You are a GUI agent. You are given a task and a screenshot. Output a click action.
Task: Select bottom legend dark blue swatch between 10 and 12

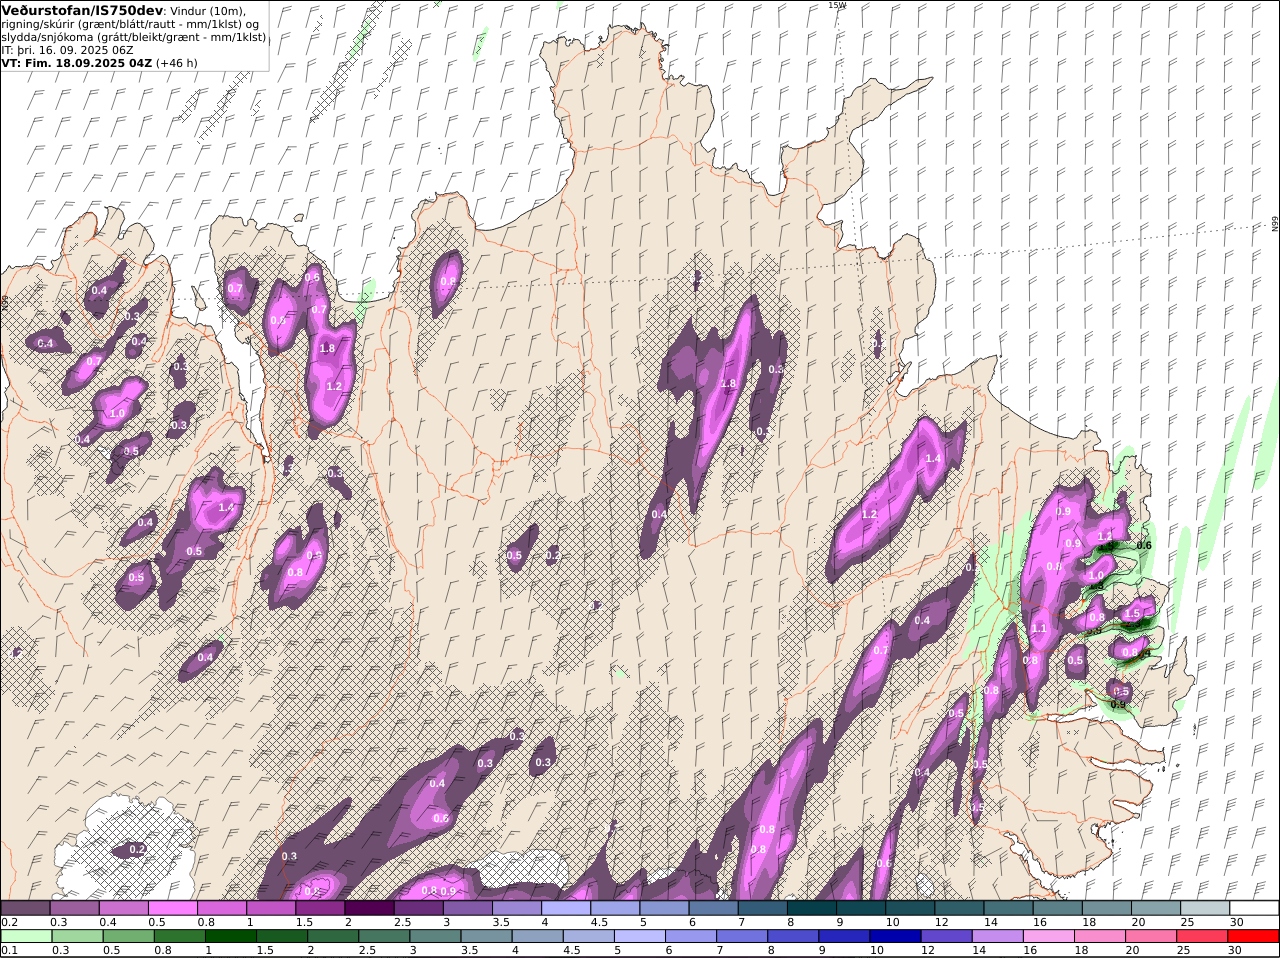tap(895, 937)
